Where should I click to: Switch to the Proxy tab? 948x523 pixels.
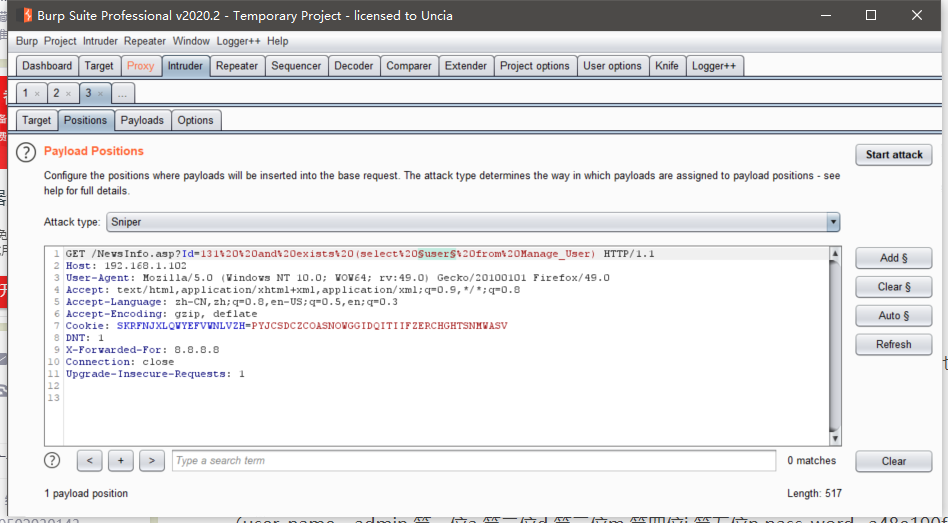click(x=140, y=66)
